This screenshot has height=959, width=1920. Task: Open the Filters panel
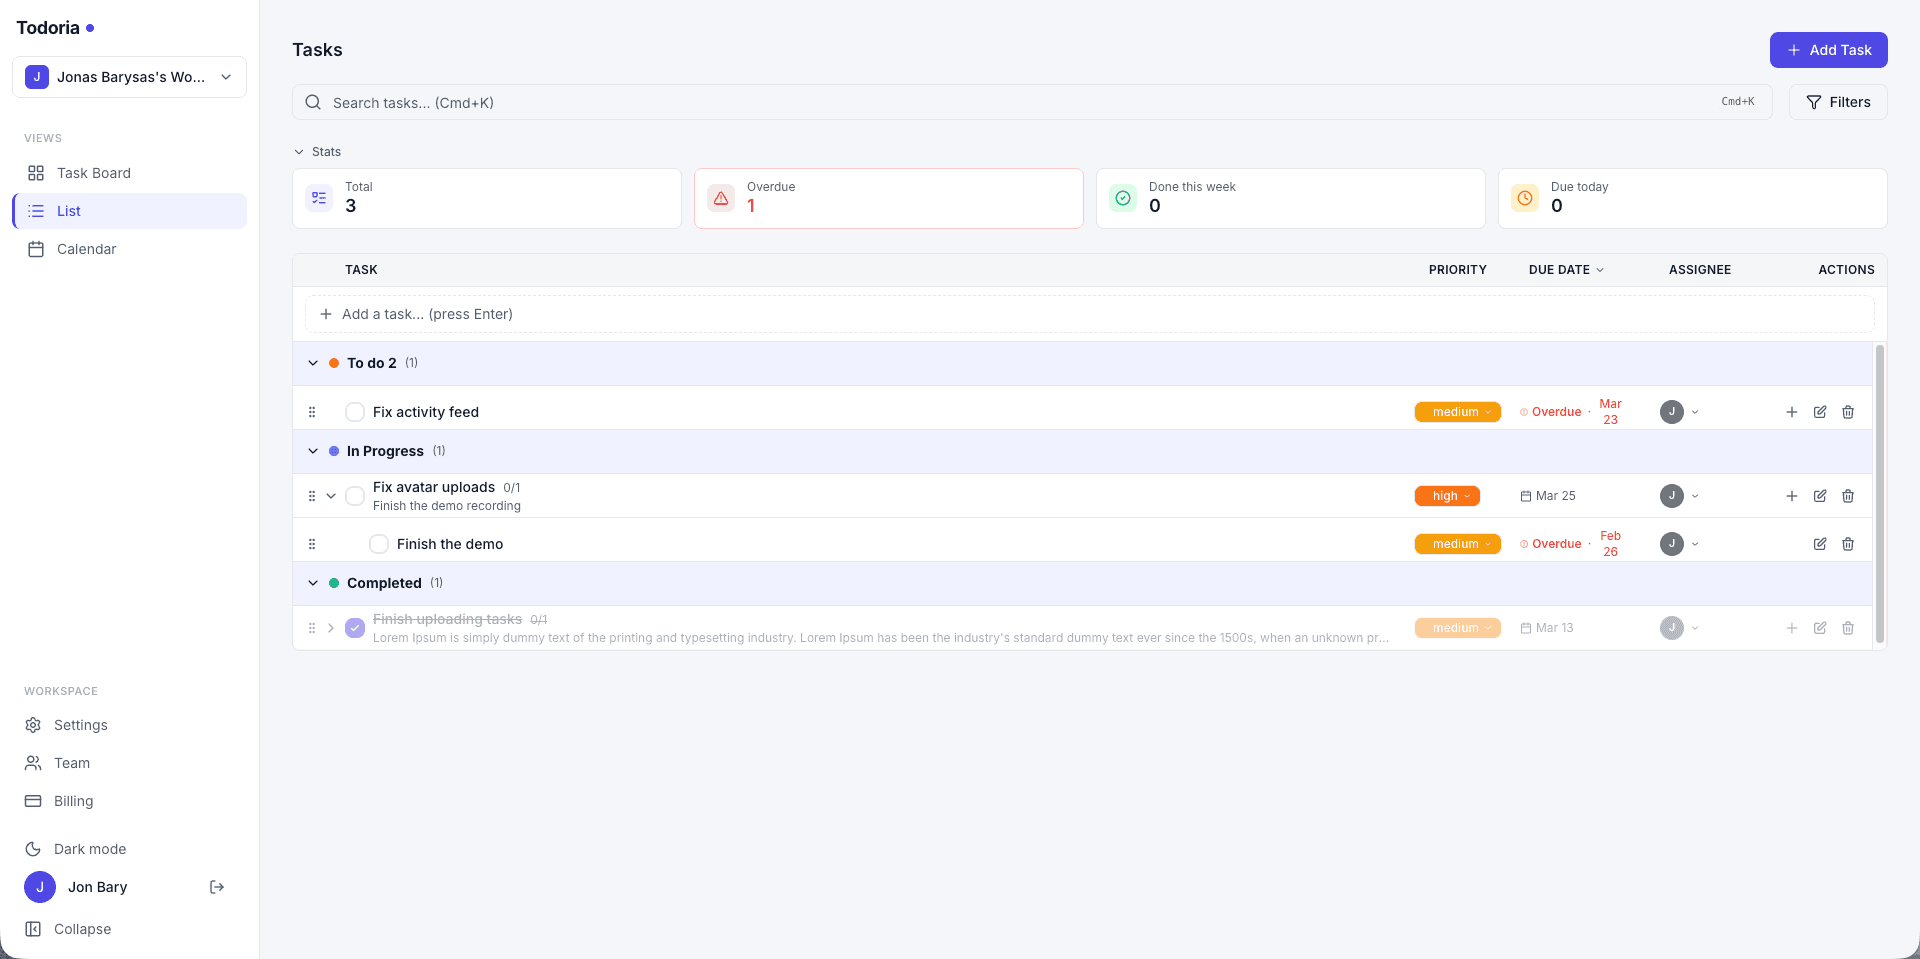(x=1837, y=101)
